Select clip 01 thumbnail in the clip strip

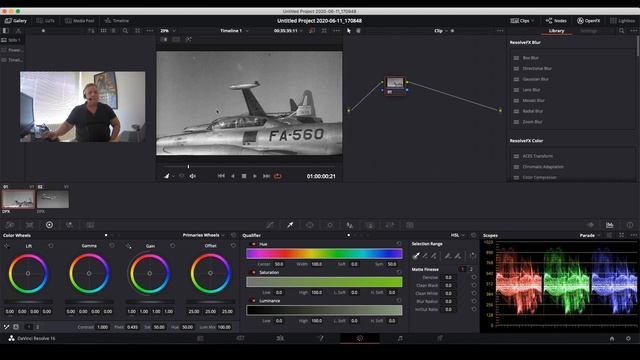click(x=18, y=199)
